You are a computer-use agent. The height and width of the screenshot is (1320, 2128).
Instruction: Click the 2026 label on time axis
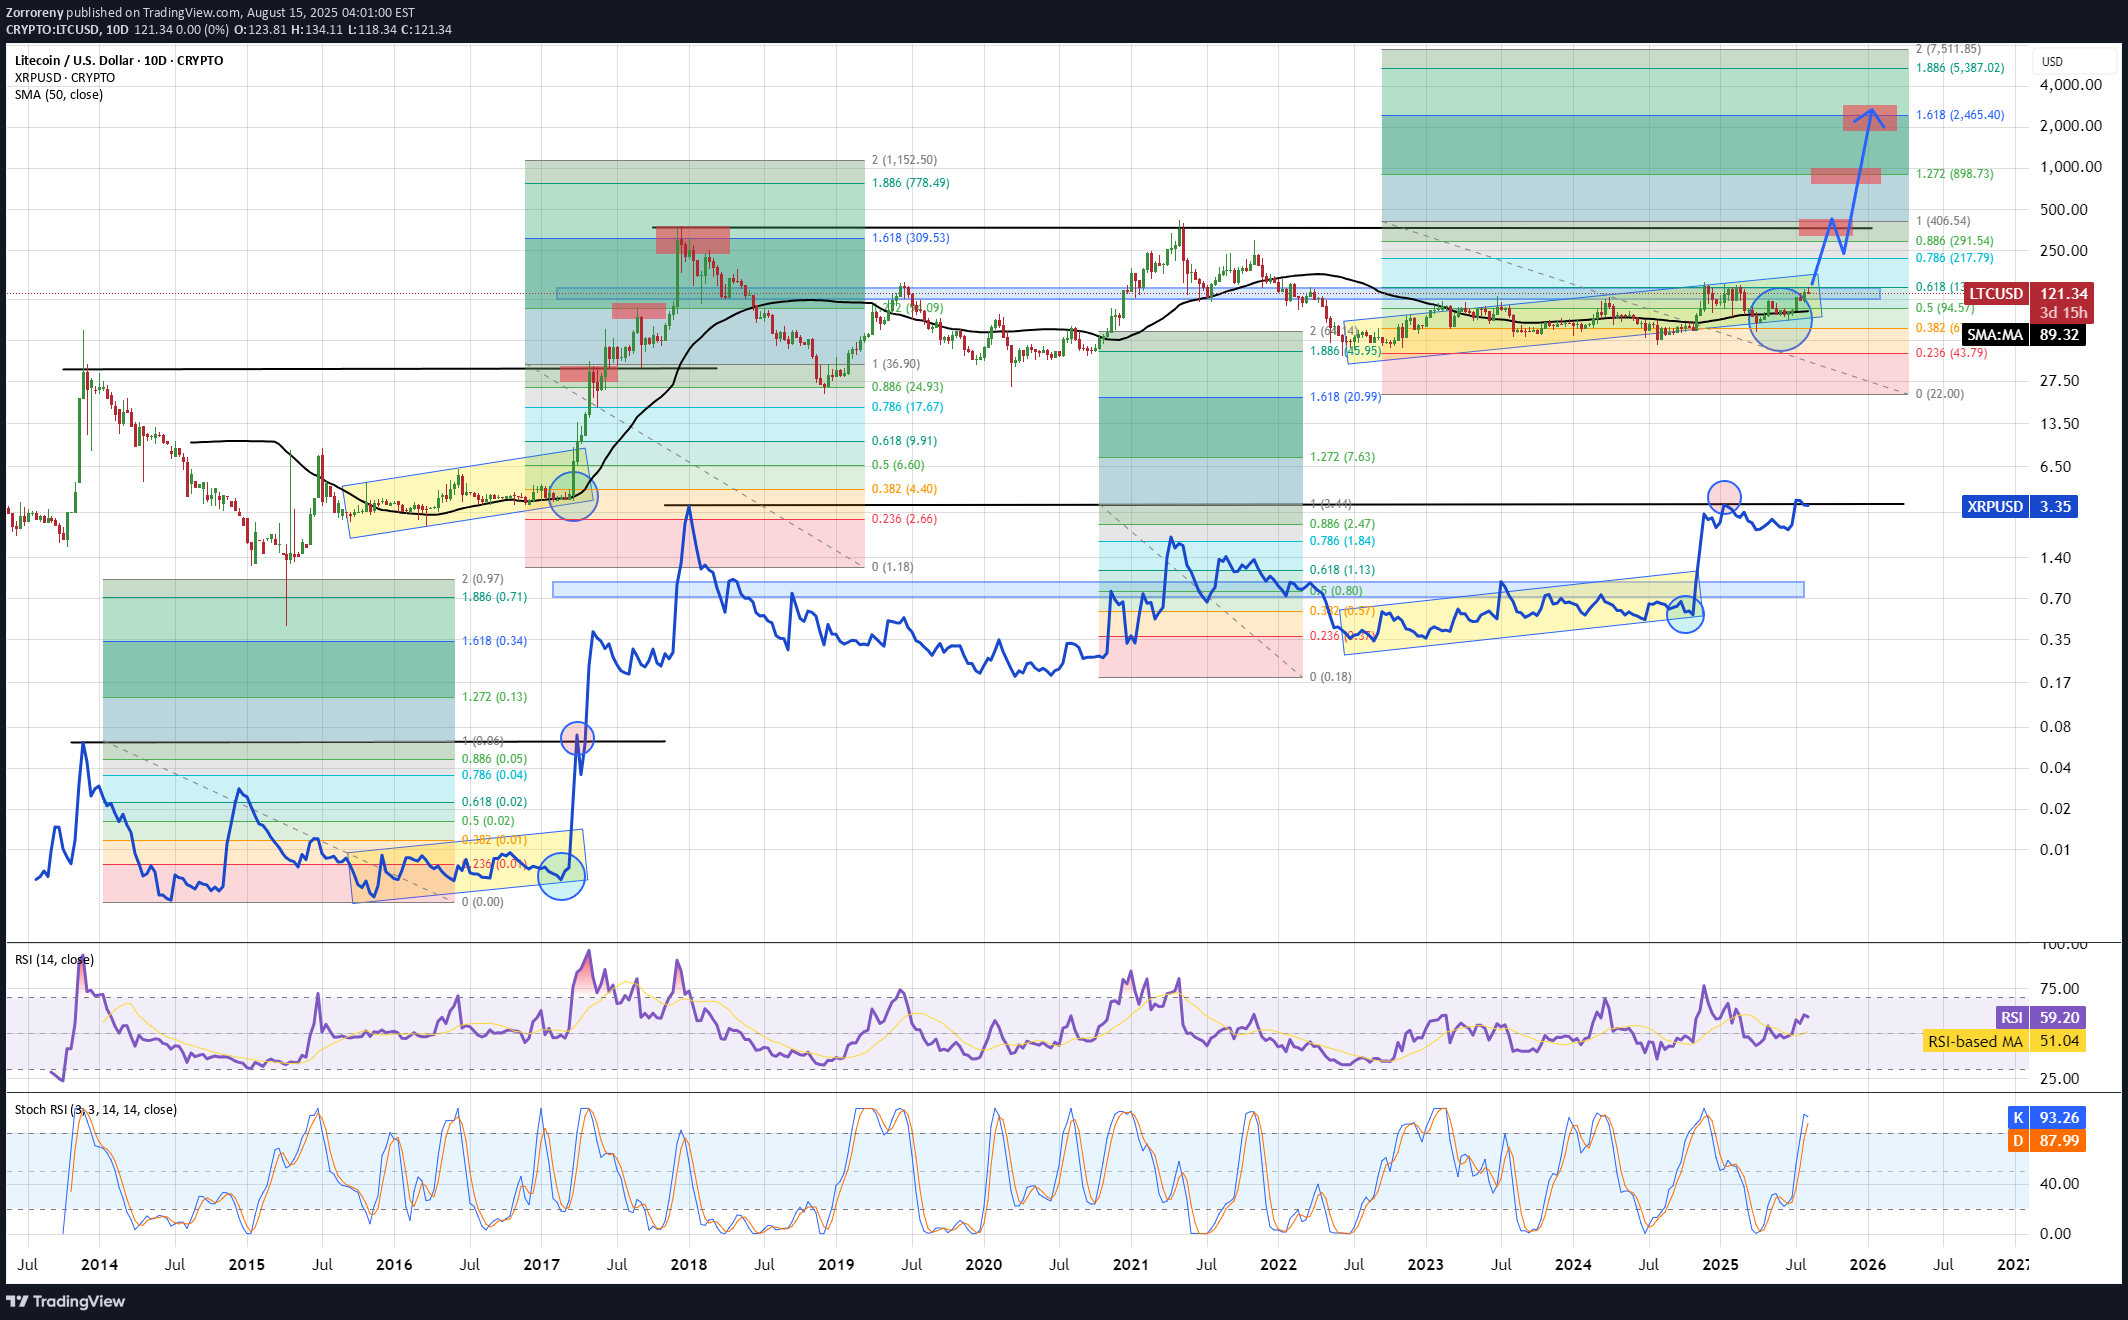point(1868,1265)
